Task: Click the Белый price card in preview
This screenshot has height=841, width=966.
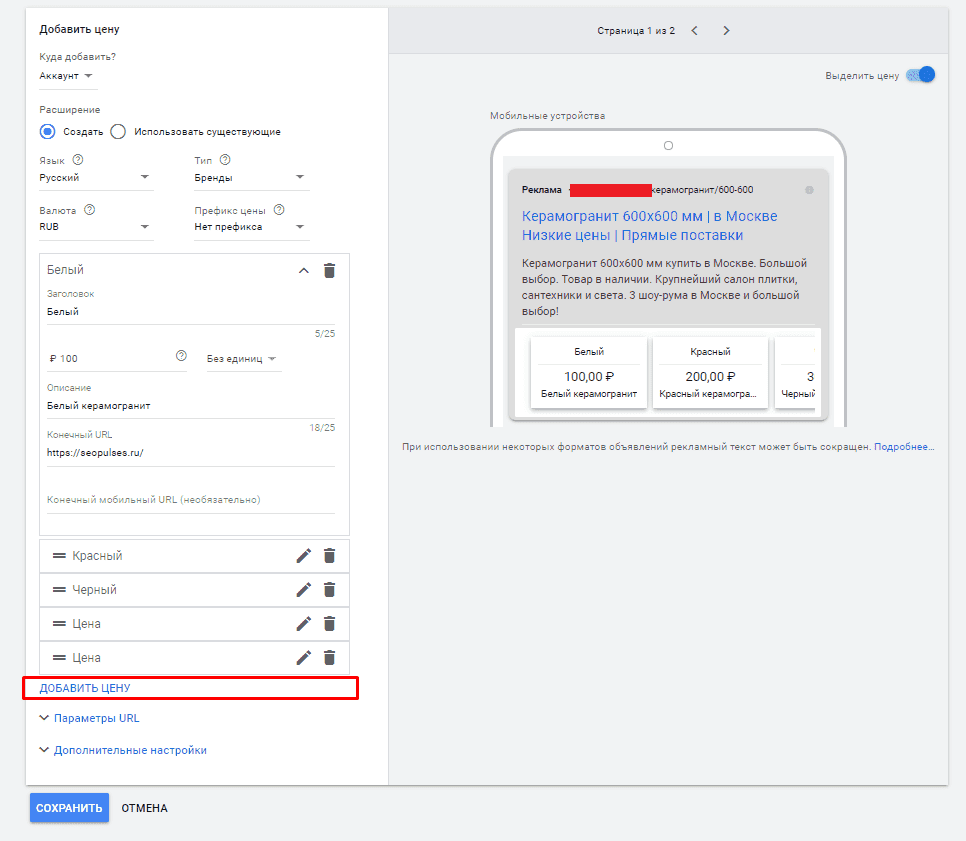Action: tap(589, 372)
